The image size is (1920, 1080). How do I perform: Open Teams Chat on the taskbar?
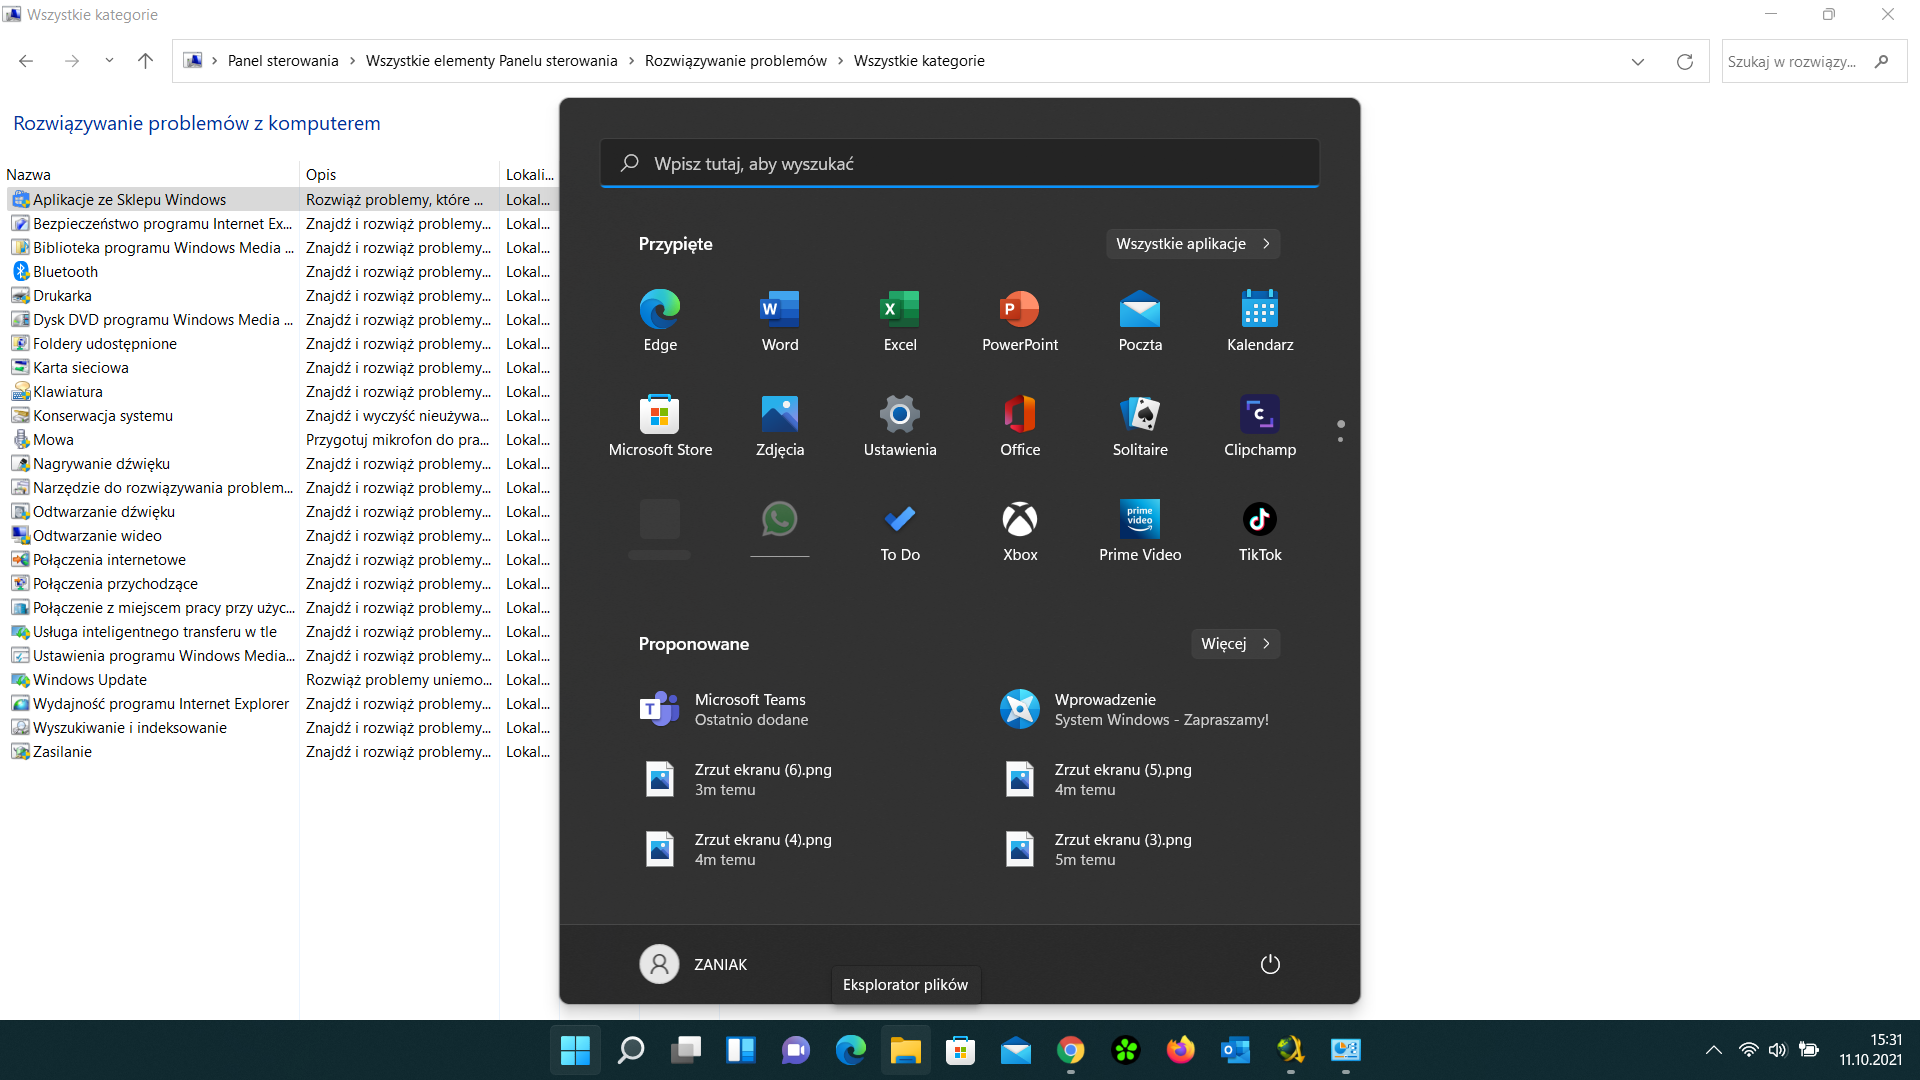pos(796,1050)
